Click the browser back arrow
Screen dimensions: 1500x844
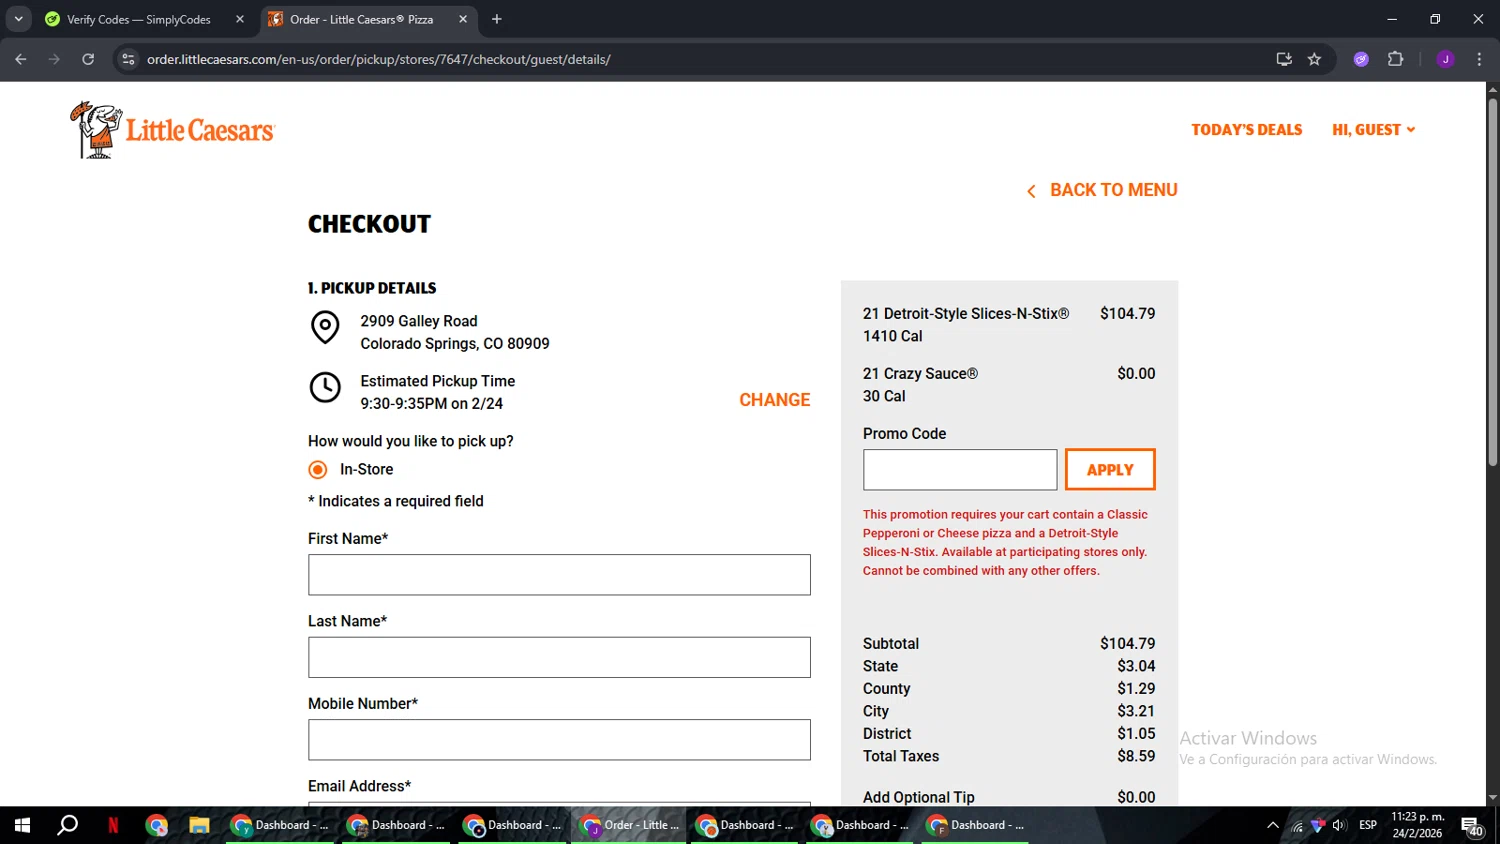[x=21, y=59]
